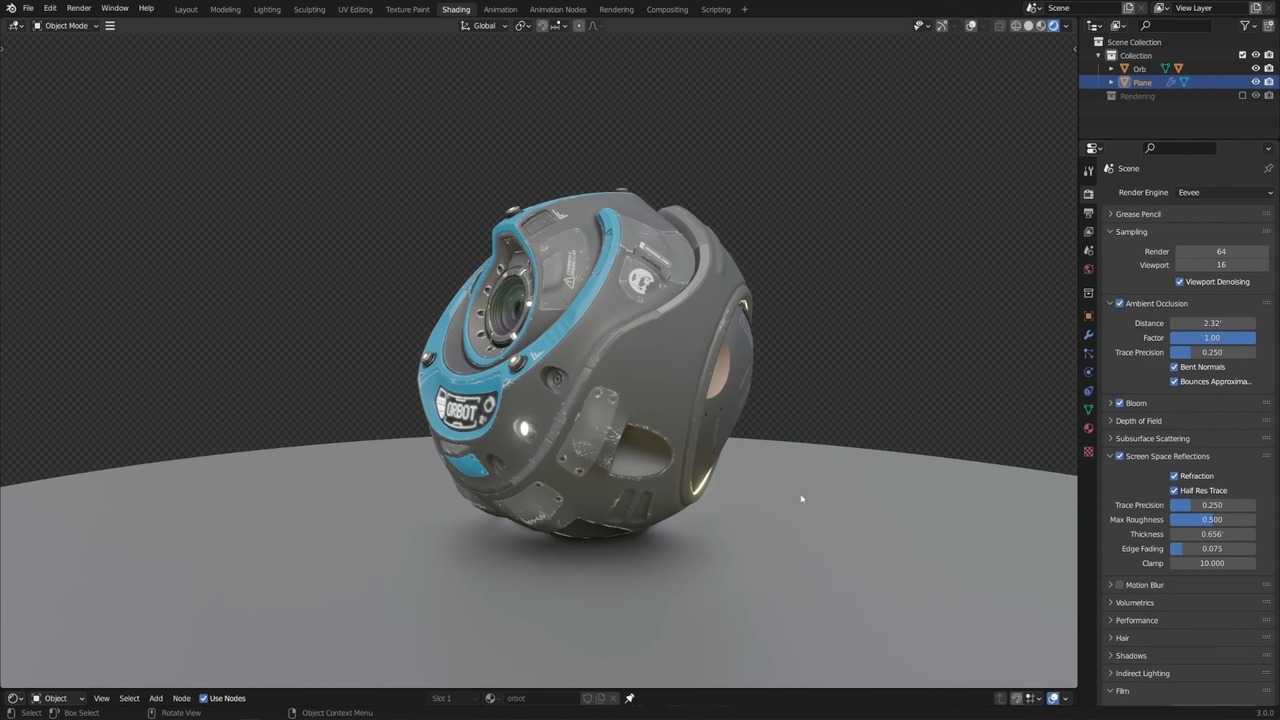
Task: Open the Render properties tab
Action: tap(1088, 194)
